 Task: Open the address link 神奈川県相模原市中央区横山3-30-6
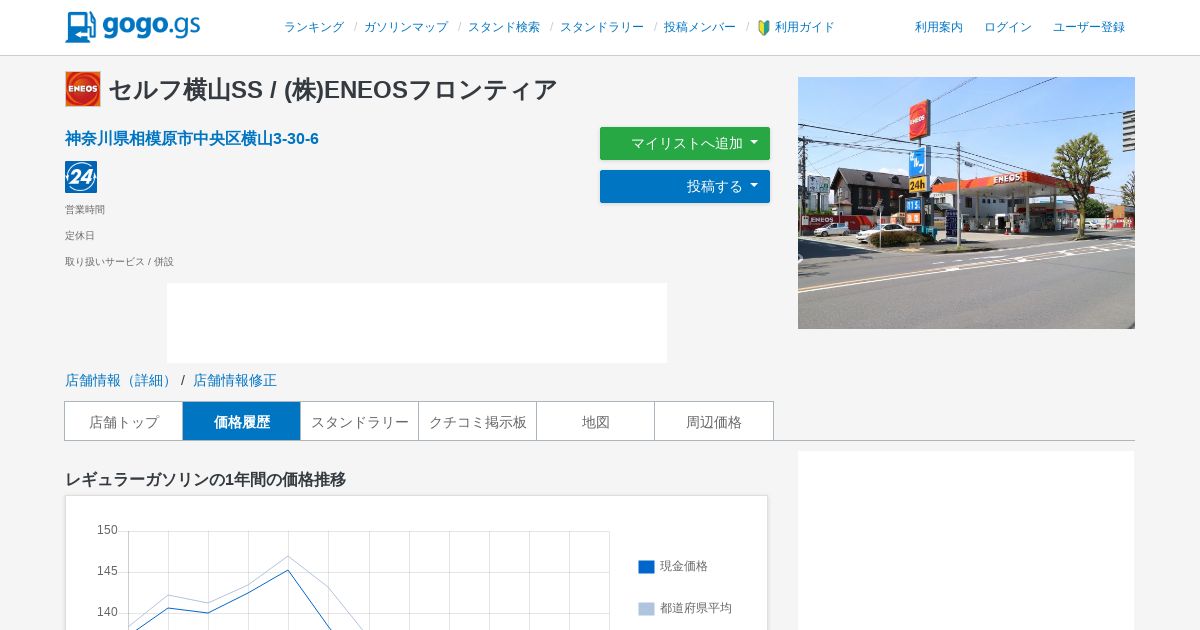(x=192, y=139)
